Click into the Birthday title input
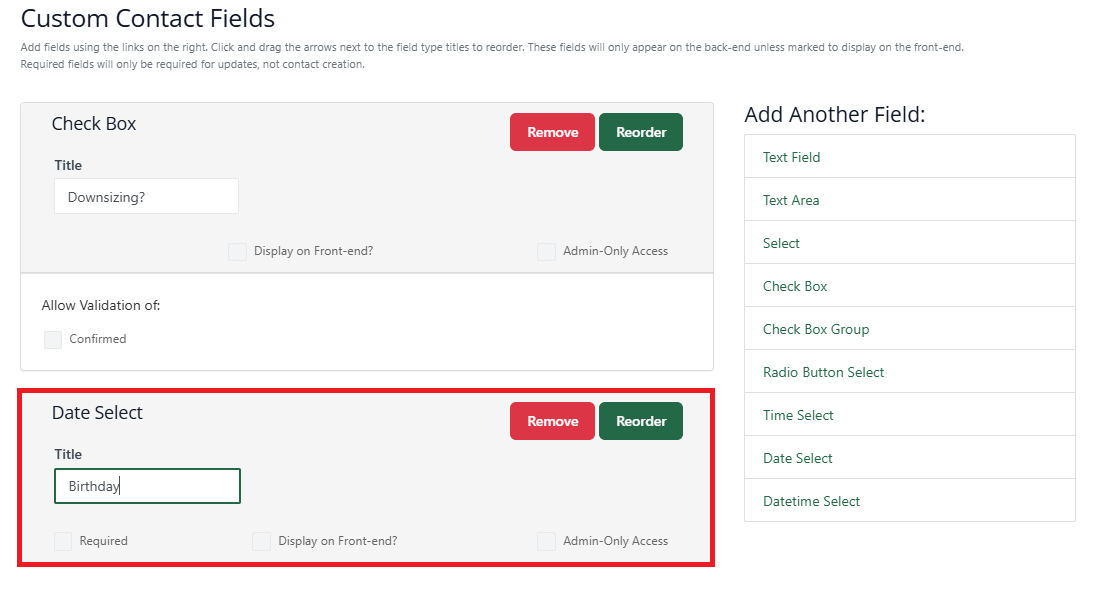 pos(147,486)
